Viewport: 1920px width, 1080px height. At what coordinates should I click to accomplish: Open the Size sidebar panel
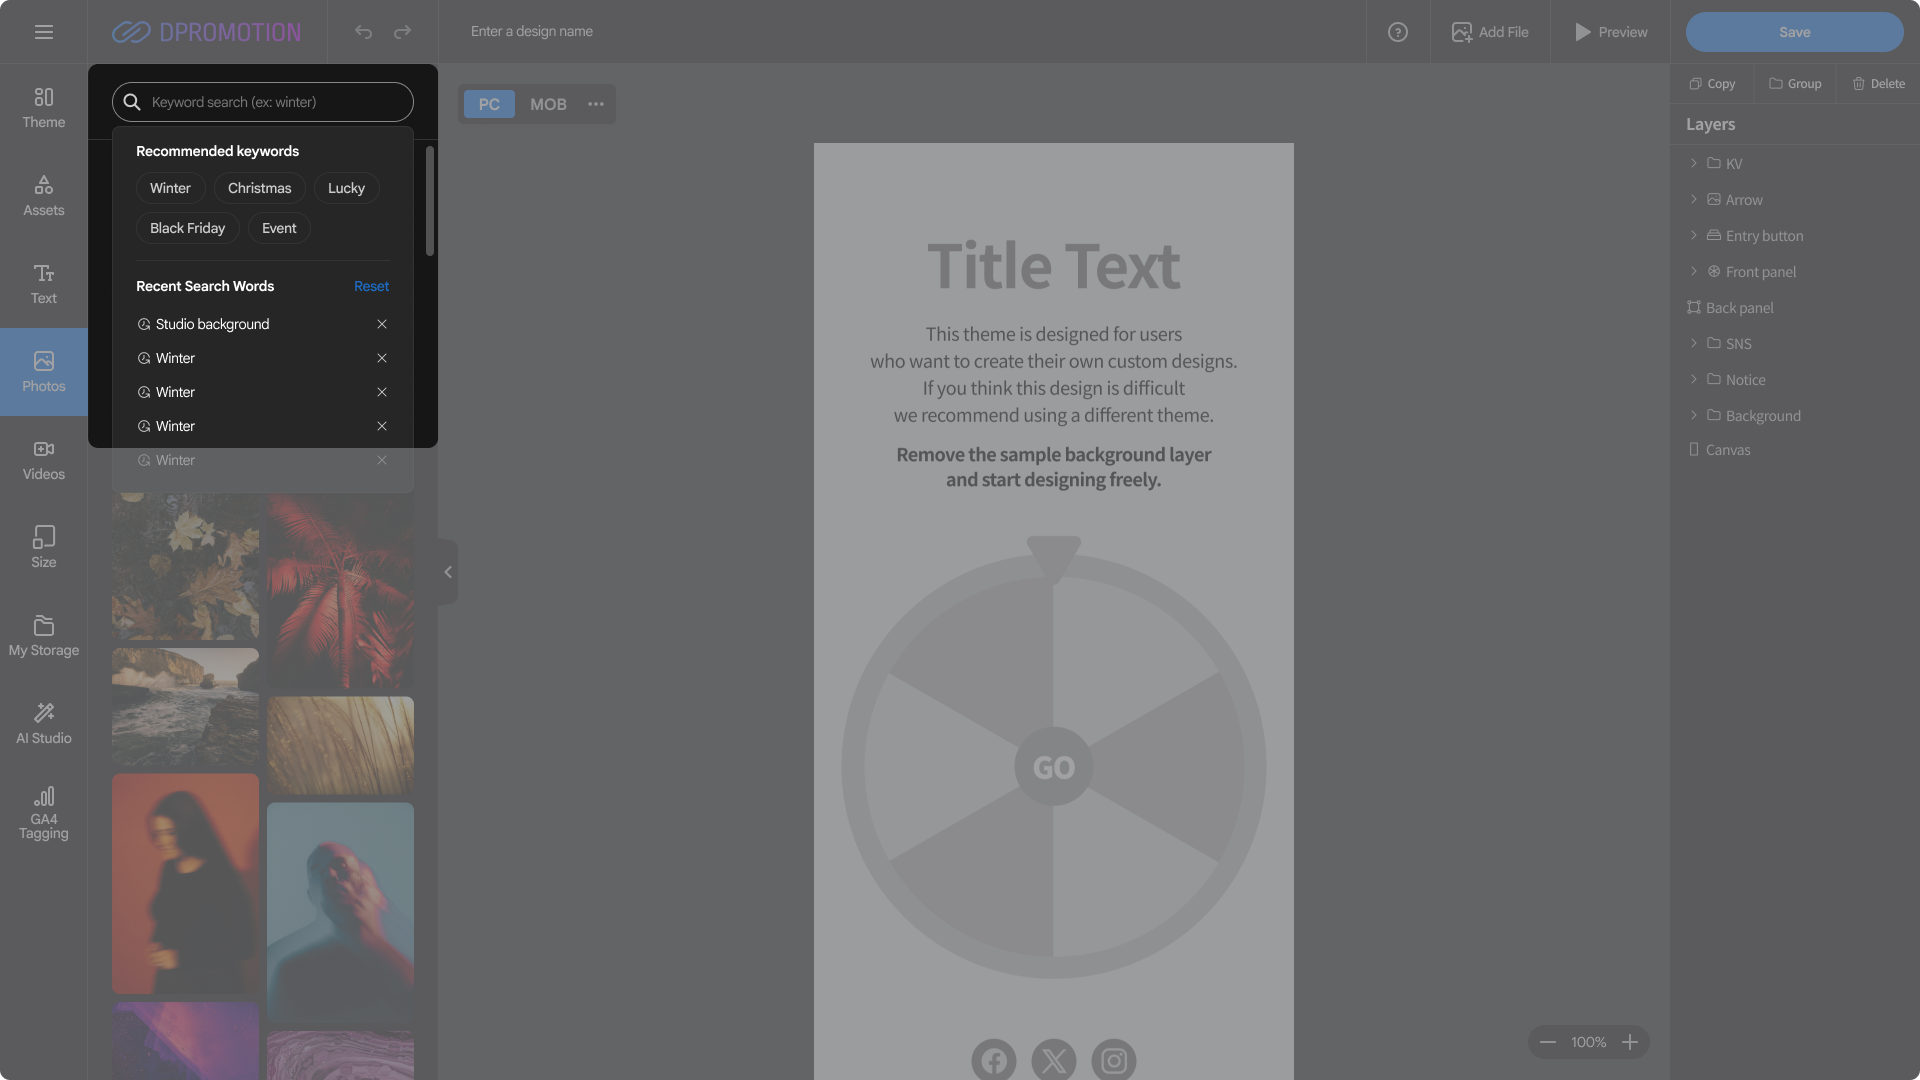44,548
